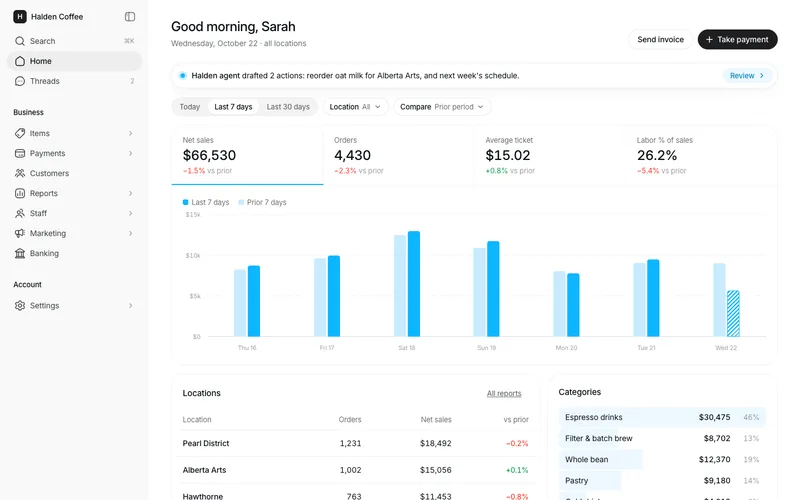The width and height of the screenshot is (800, 500).
Task: Open the Location All dropdown
Action: [355, 107]
